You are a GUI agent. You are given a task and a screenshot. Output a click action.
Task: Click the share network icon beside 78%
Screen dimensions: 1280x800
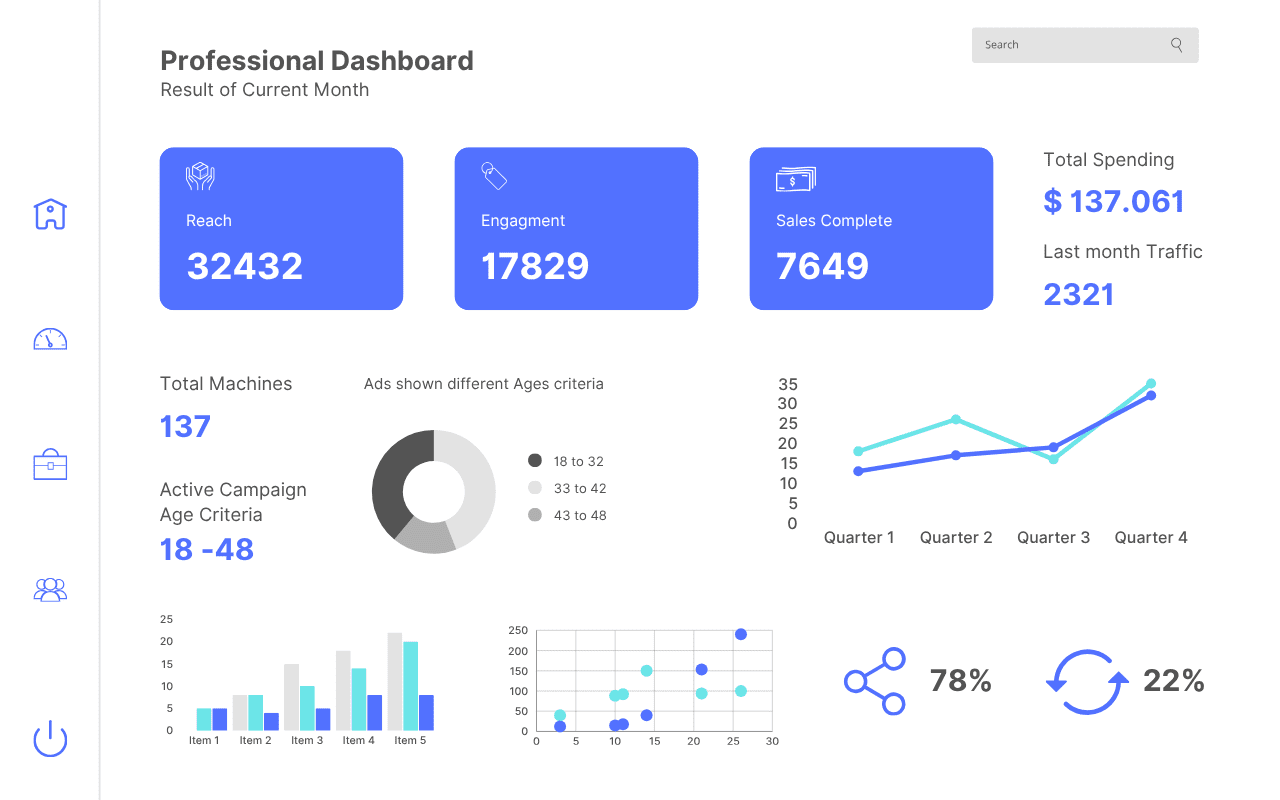tap(875, 681)
